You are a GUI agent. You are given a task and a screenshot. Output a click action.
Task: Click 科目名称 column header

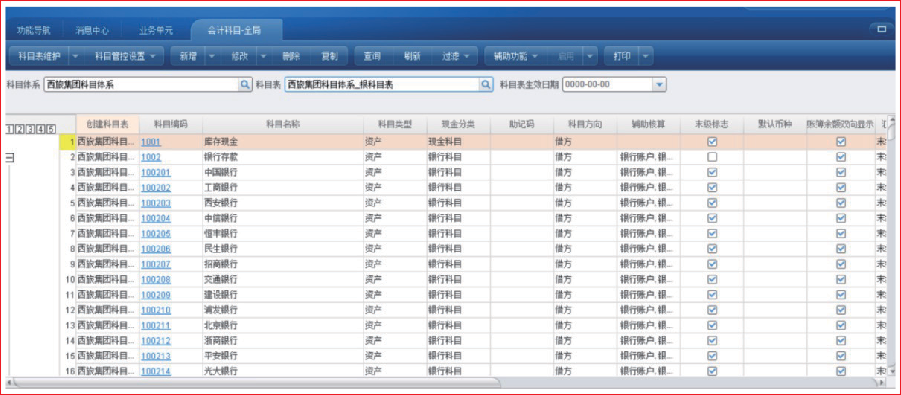[283, 124]
